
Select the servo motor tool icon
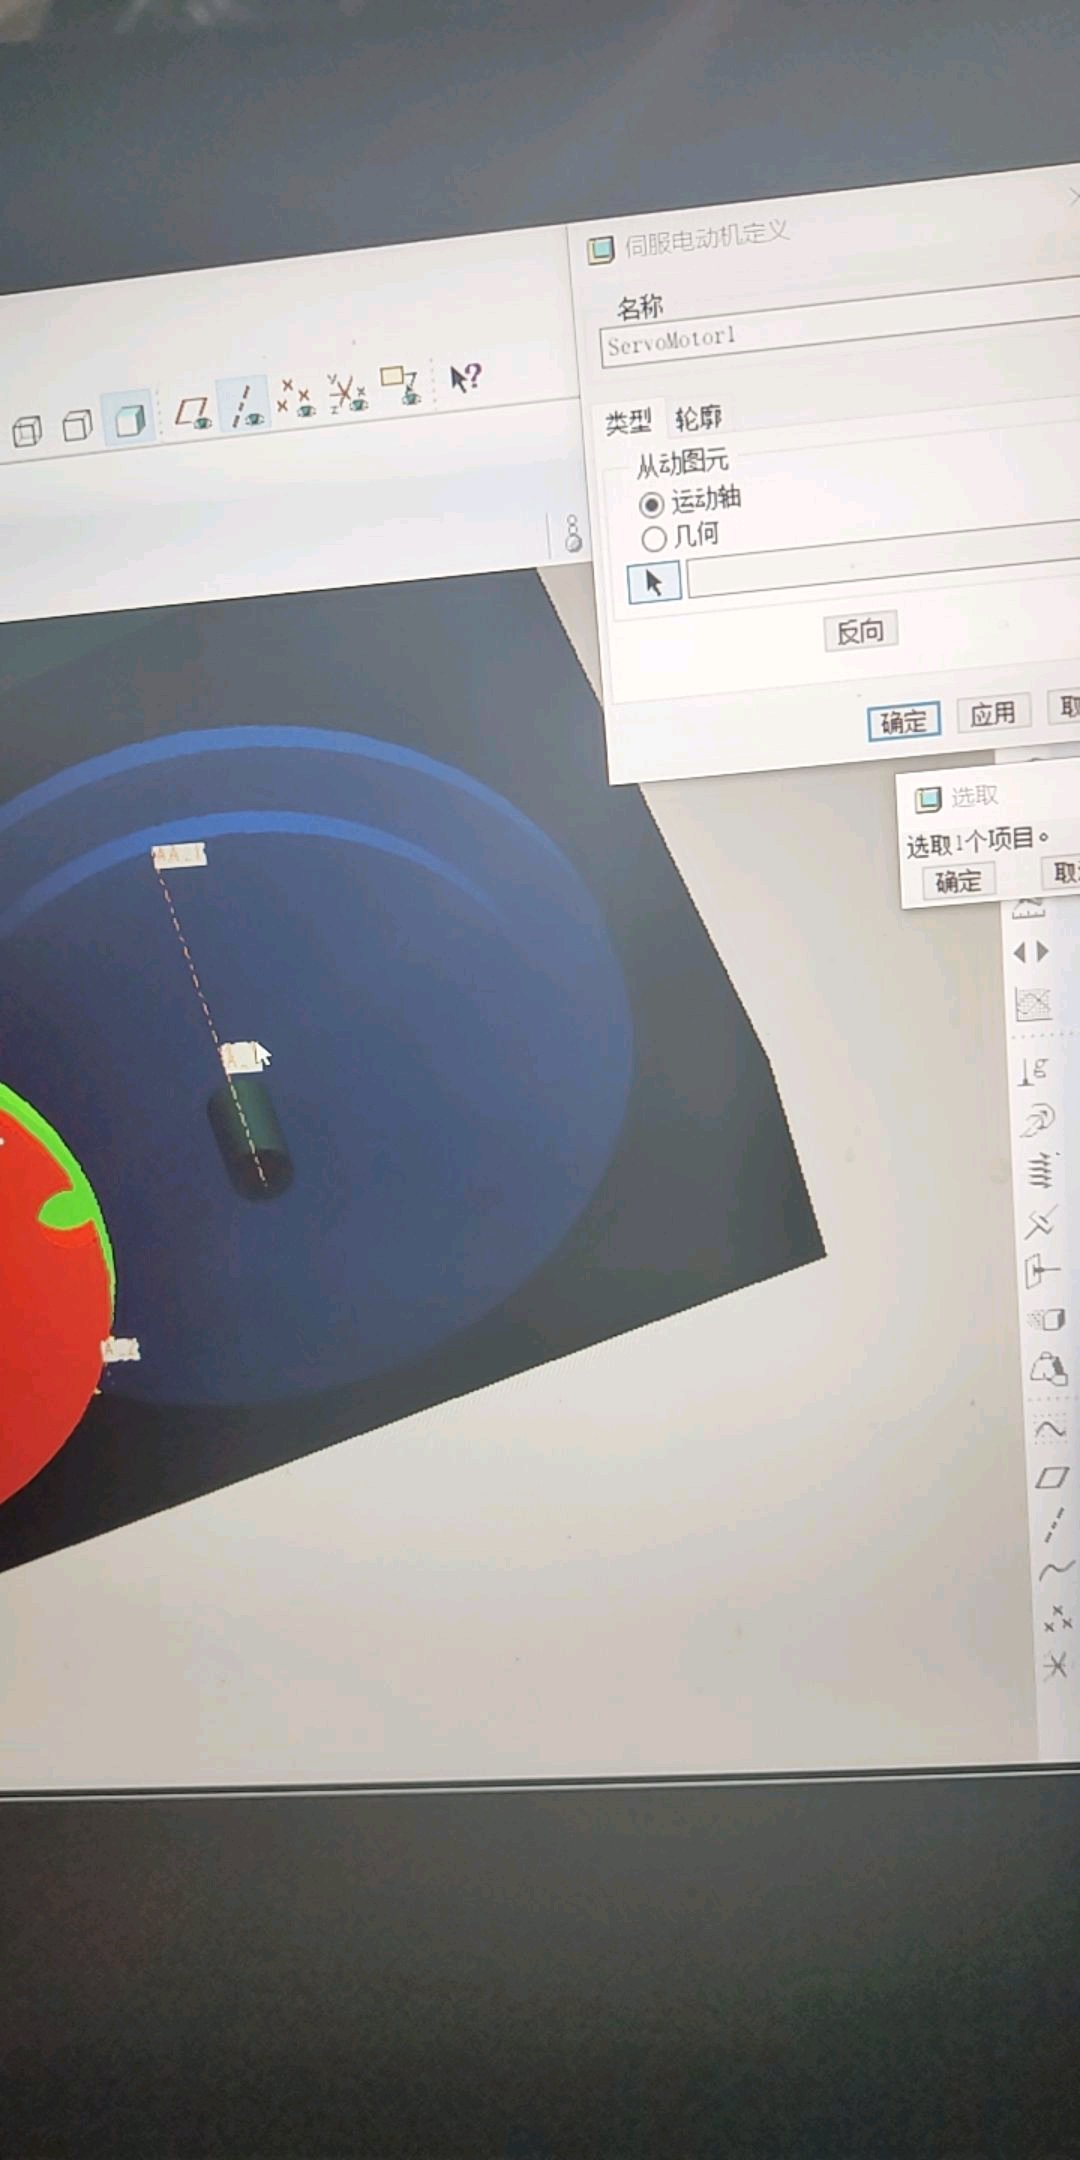1036,1121
